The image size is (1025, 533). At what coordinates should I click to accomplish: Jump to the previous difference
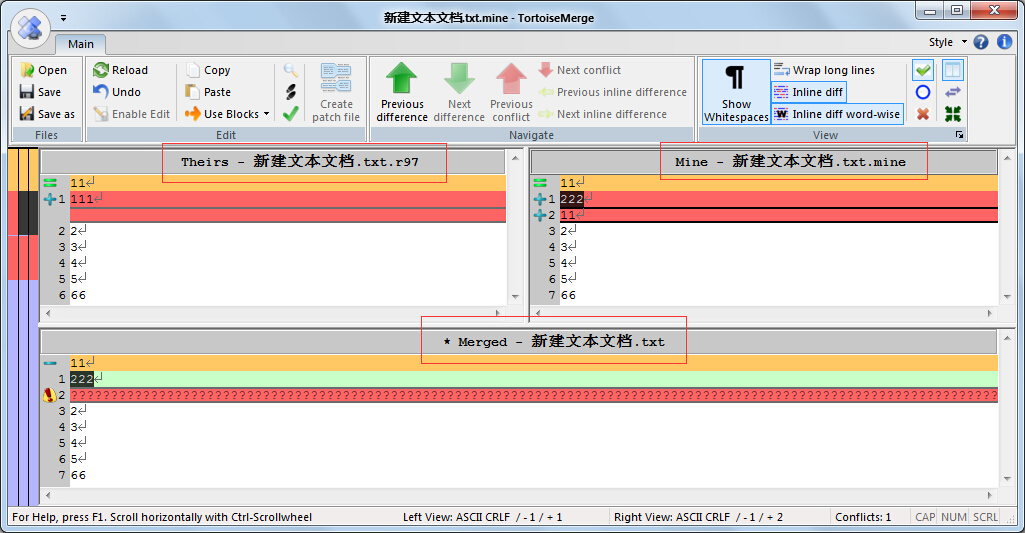click(x=402, y=92)
